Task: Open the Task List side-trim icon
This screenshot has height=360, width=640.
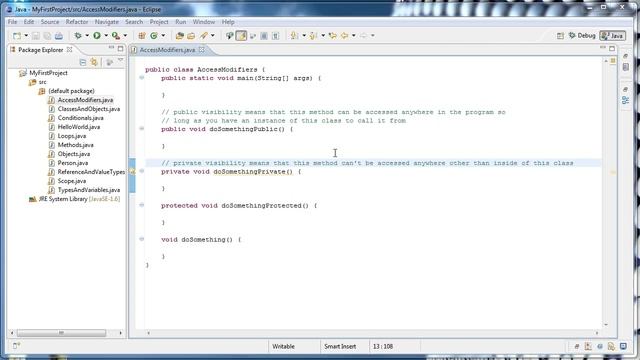Action: pyautogui.click(x=626, y=67)
